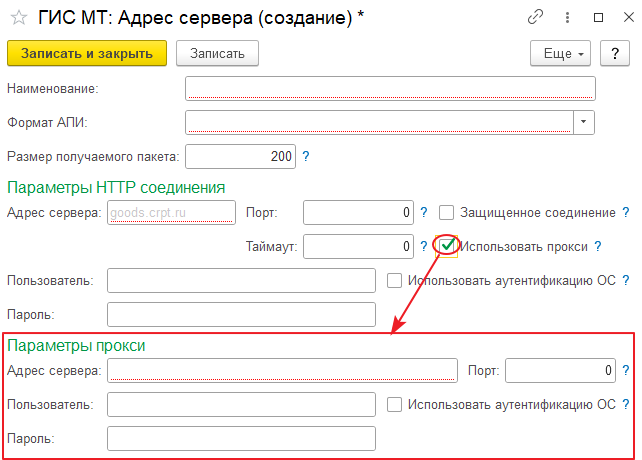
Task: Open the vertical three-dots menu in the title bar
Action: [569, 18]
